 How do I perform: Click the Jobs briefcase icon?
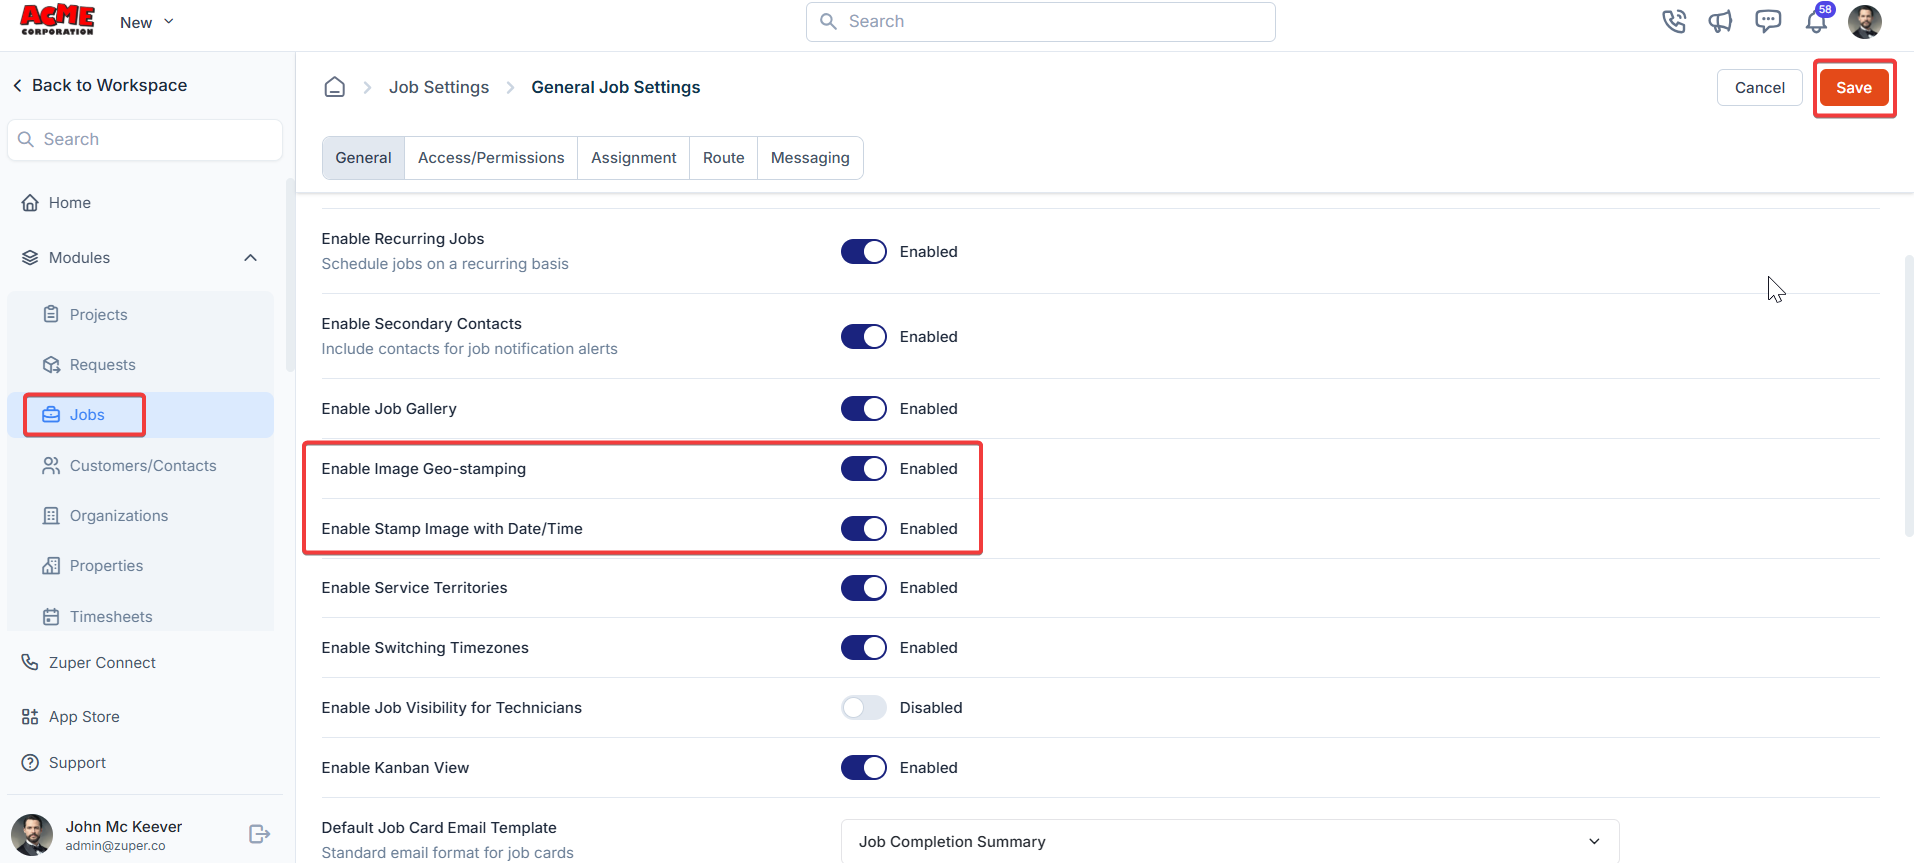51,415
